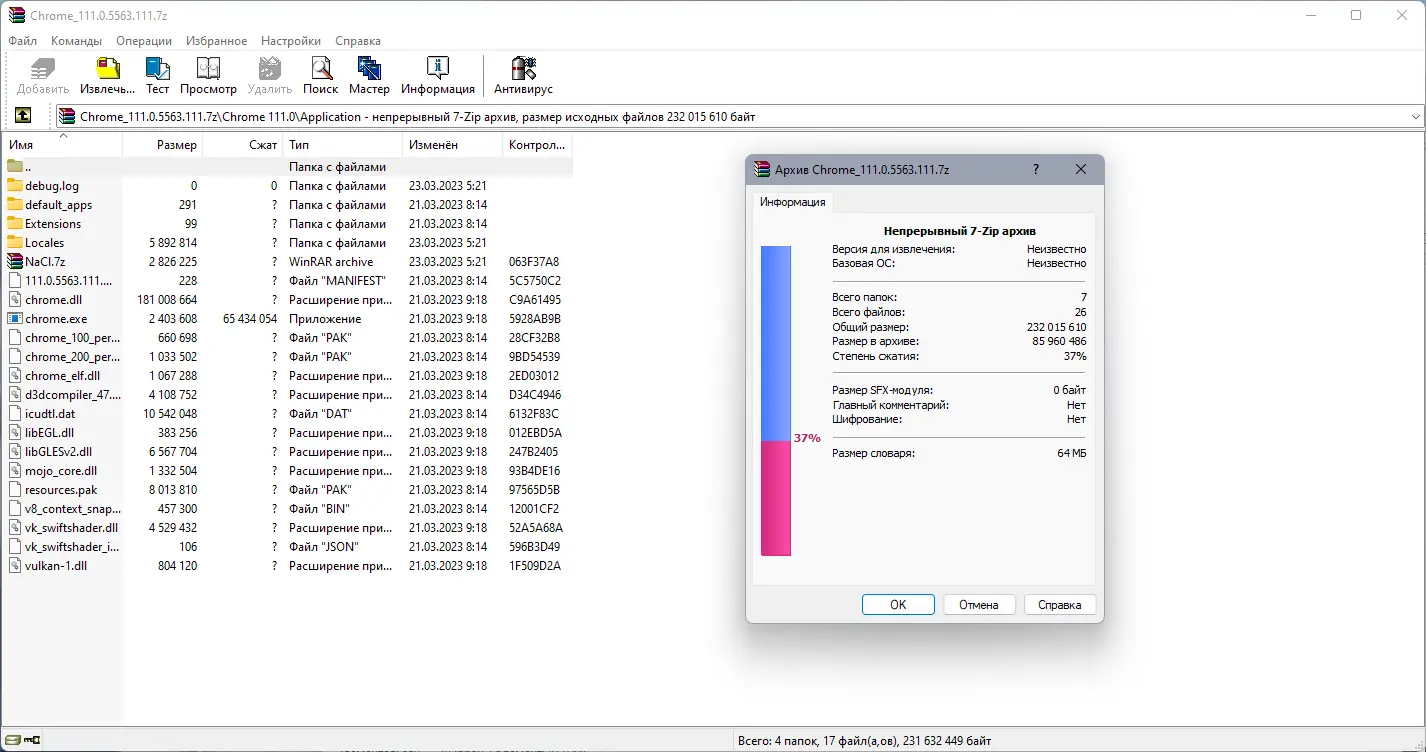This screenshot has height=752, width=1426.
Task: Sort by the Сжат column header
Action: click(x=243, y=145)
